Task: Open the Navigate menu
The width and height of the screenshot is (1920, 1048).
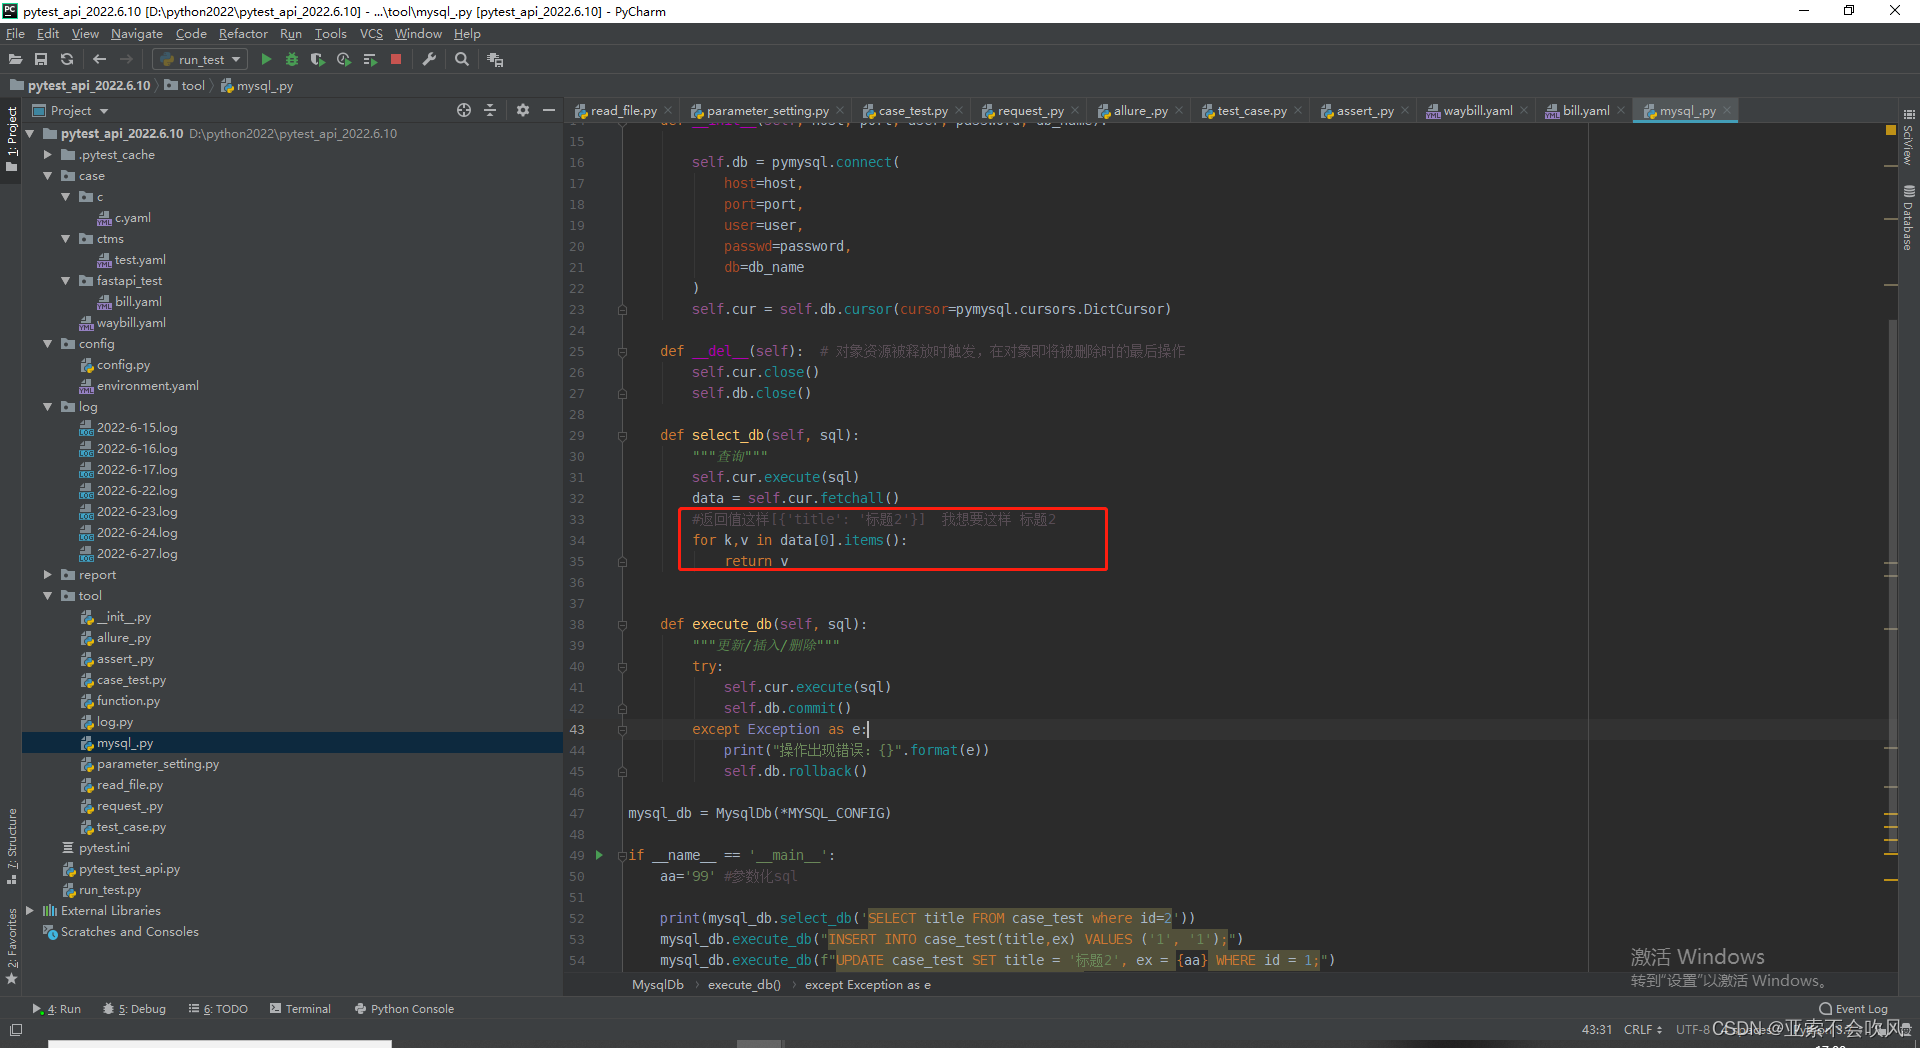Action: (x=137, y=34)
